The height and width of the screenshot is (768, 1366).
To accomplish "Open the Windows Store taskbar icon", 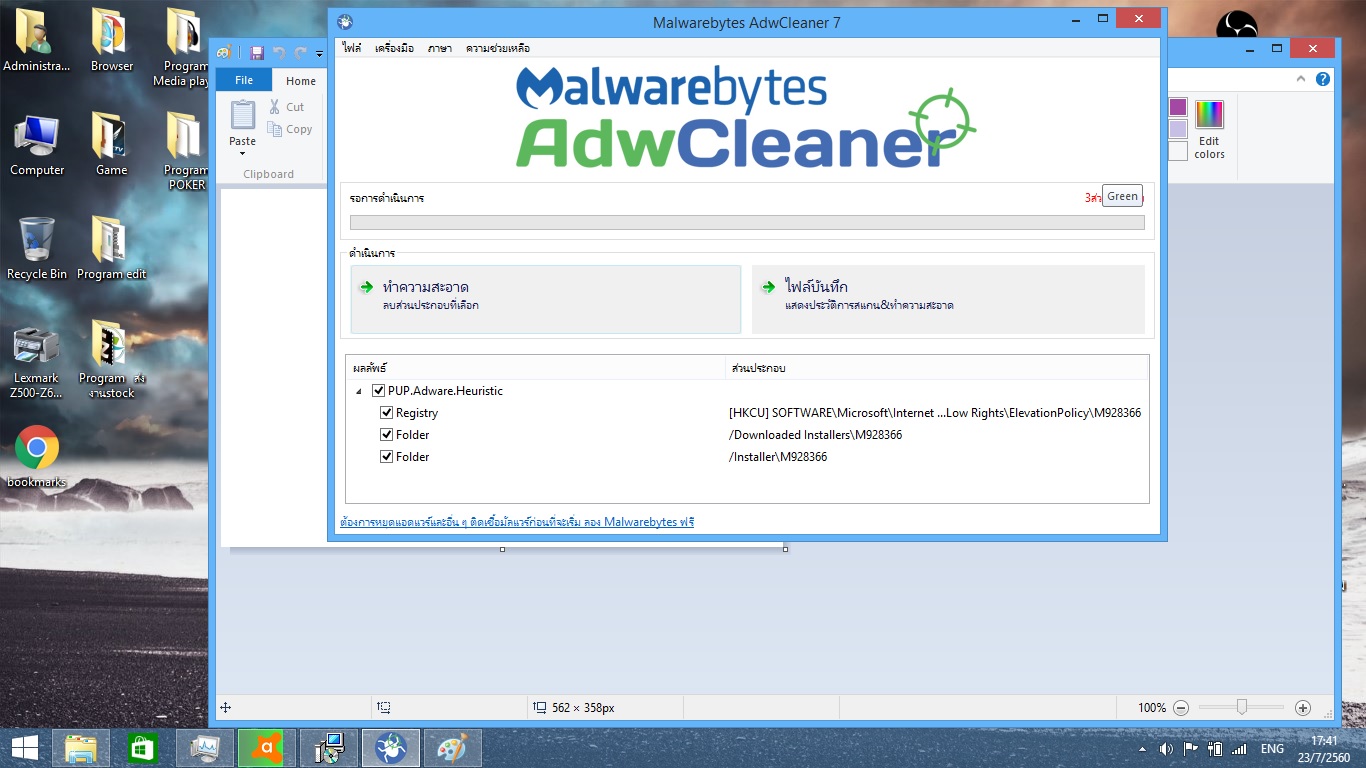I will [x=143, y=747].
